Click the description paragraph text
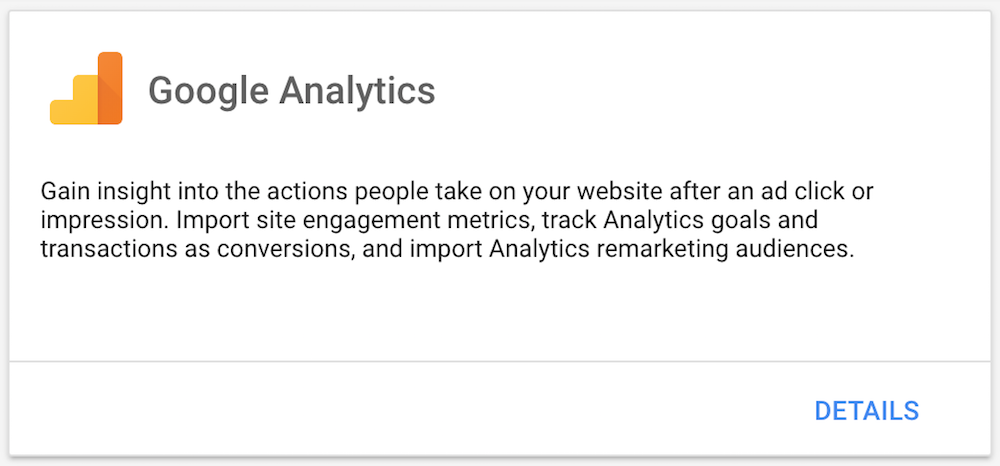Viewport: 1000px width, 466px height. (x=449, y=220)
